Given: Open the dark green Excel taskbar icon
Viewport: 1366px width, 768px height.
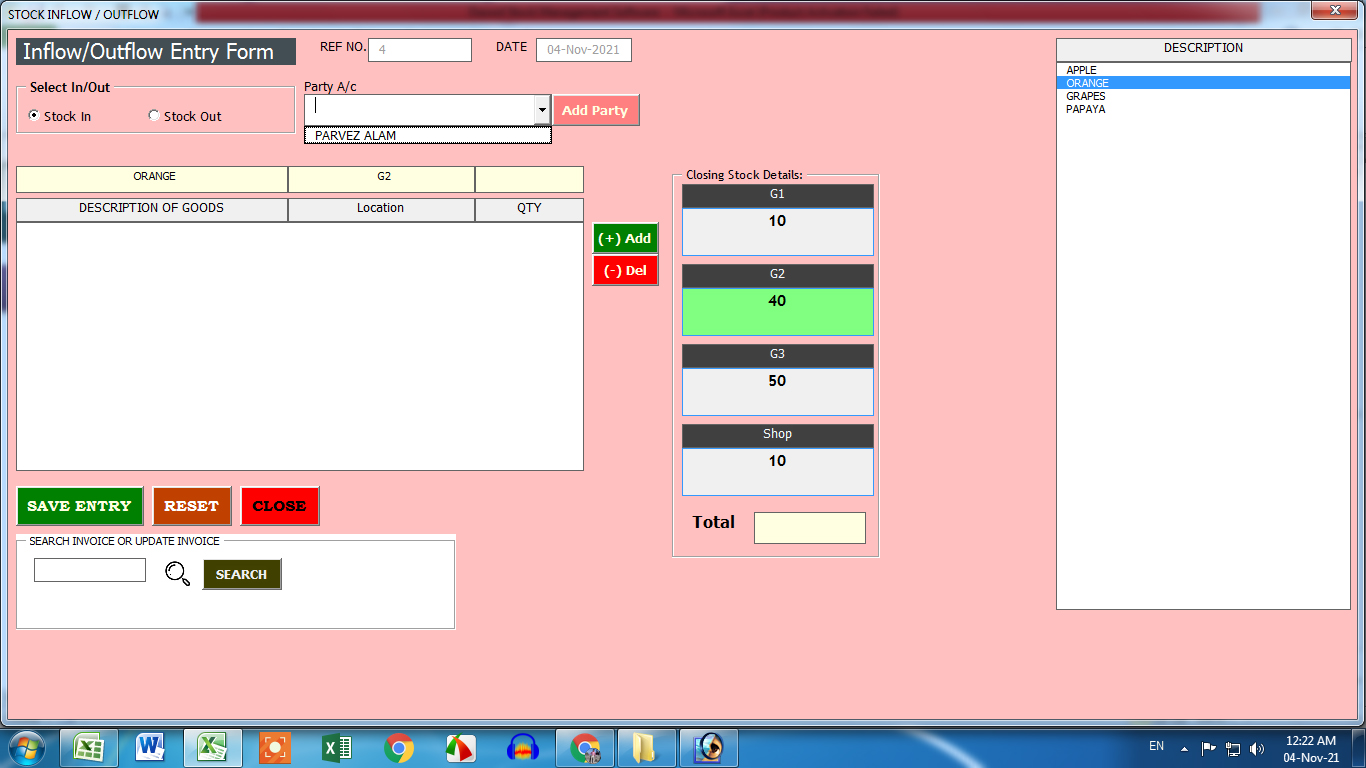Looking at the screenshot, I should click(336, 747).
